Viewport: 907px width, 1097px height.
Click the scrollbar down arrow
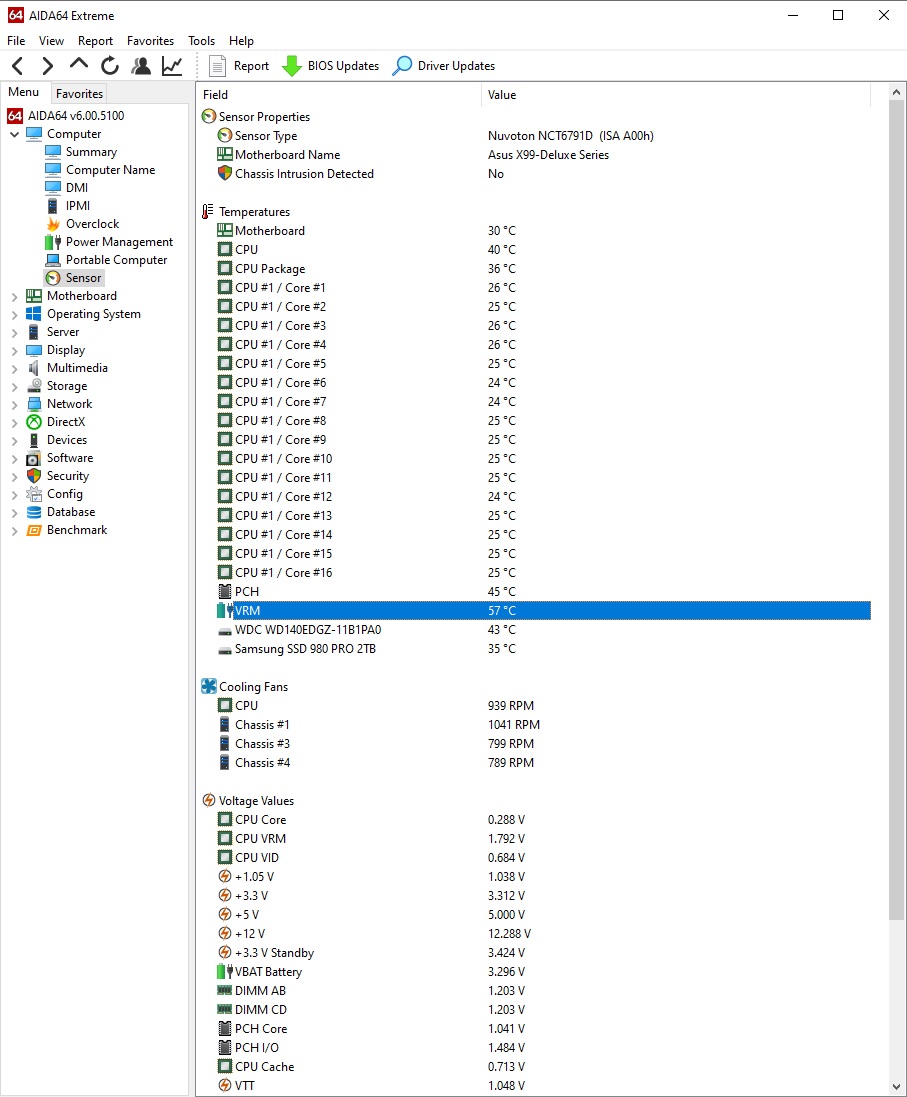pos(897,1087)
